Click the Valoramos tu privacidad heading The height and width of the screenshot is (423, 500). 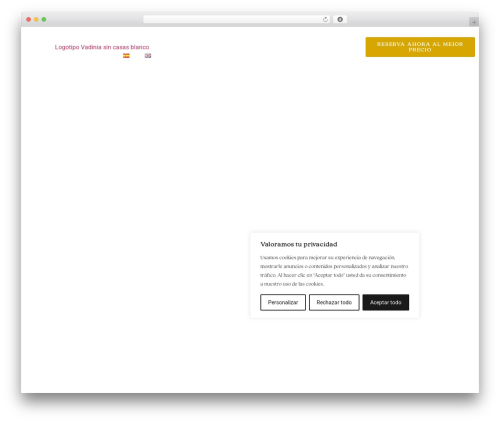299,244
